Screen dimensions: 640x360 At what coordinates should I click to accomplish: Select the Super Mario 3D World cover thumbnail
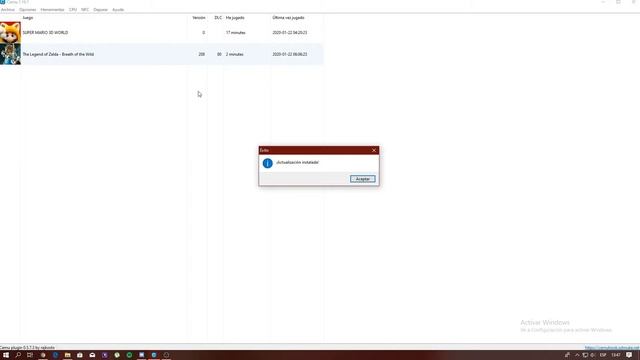click(x=10, y=33)
